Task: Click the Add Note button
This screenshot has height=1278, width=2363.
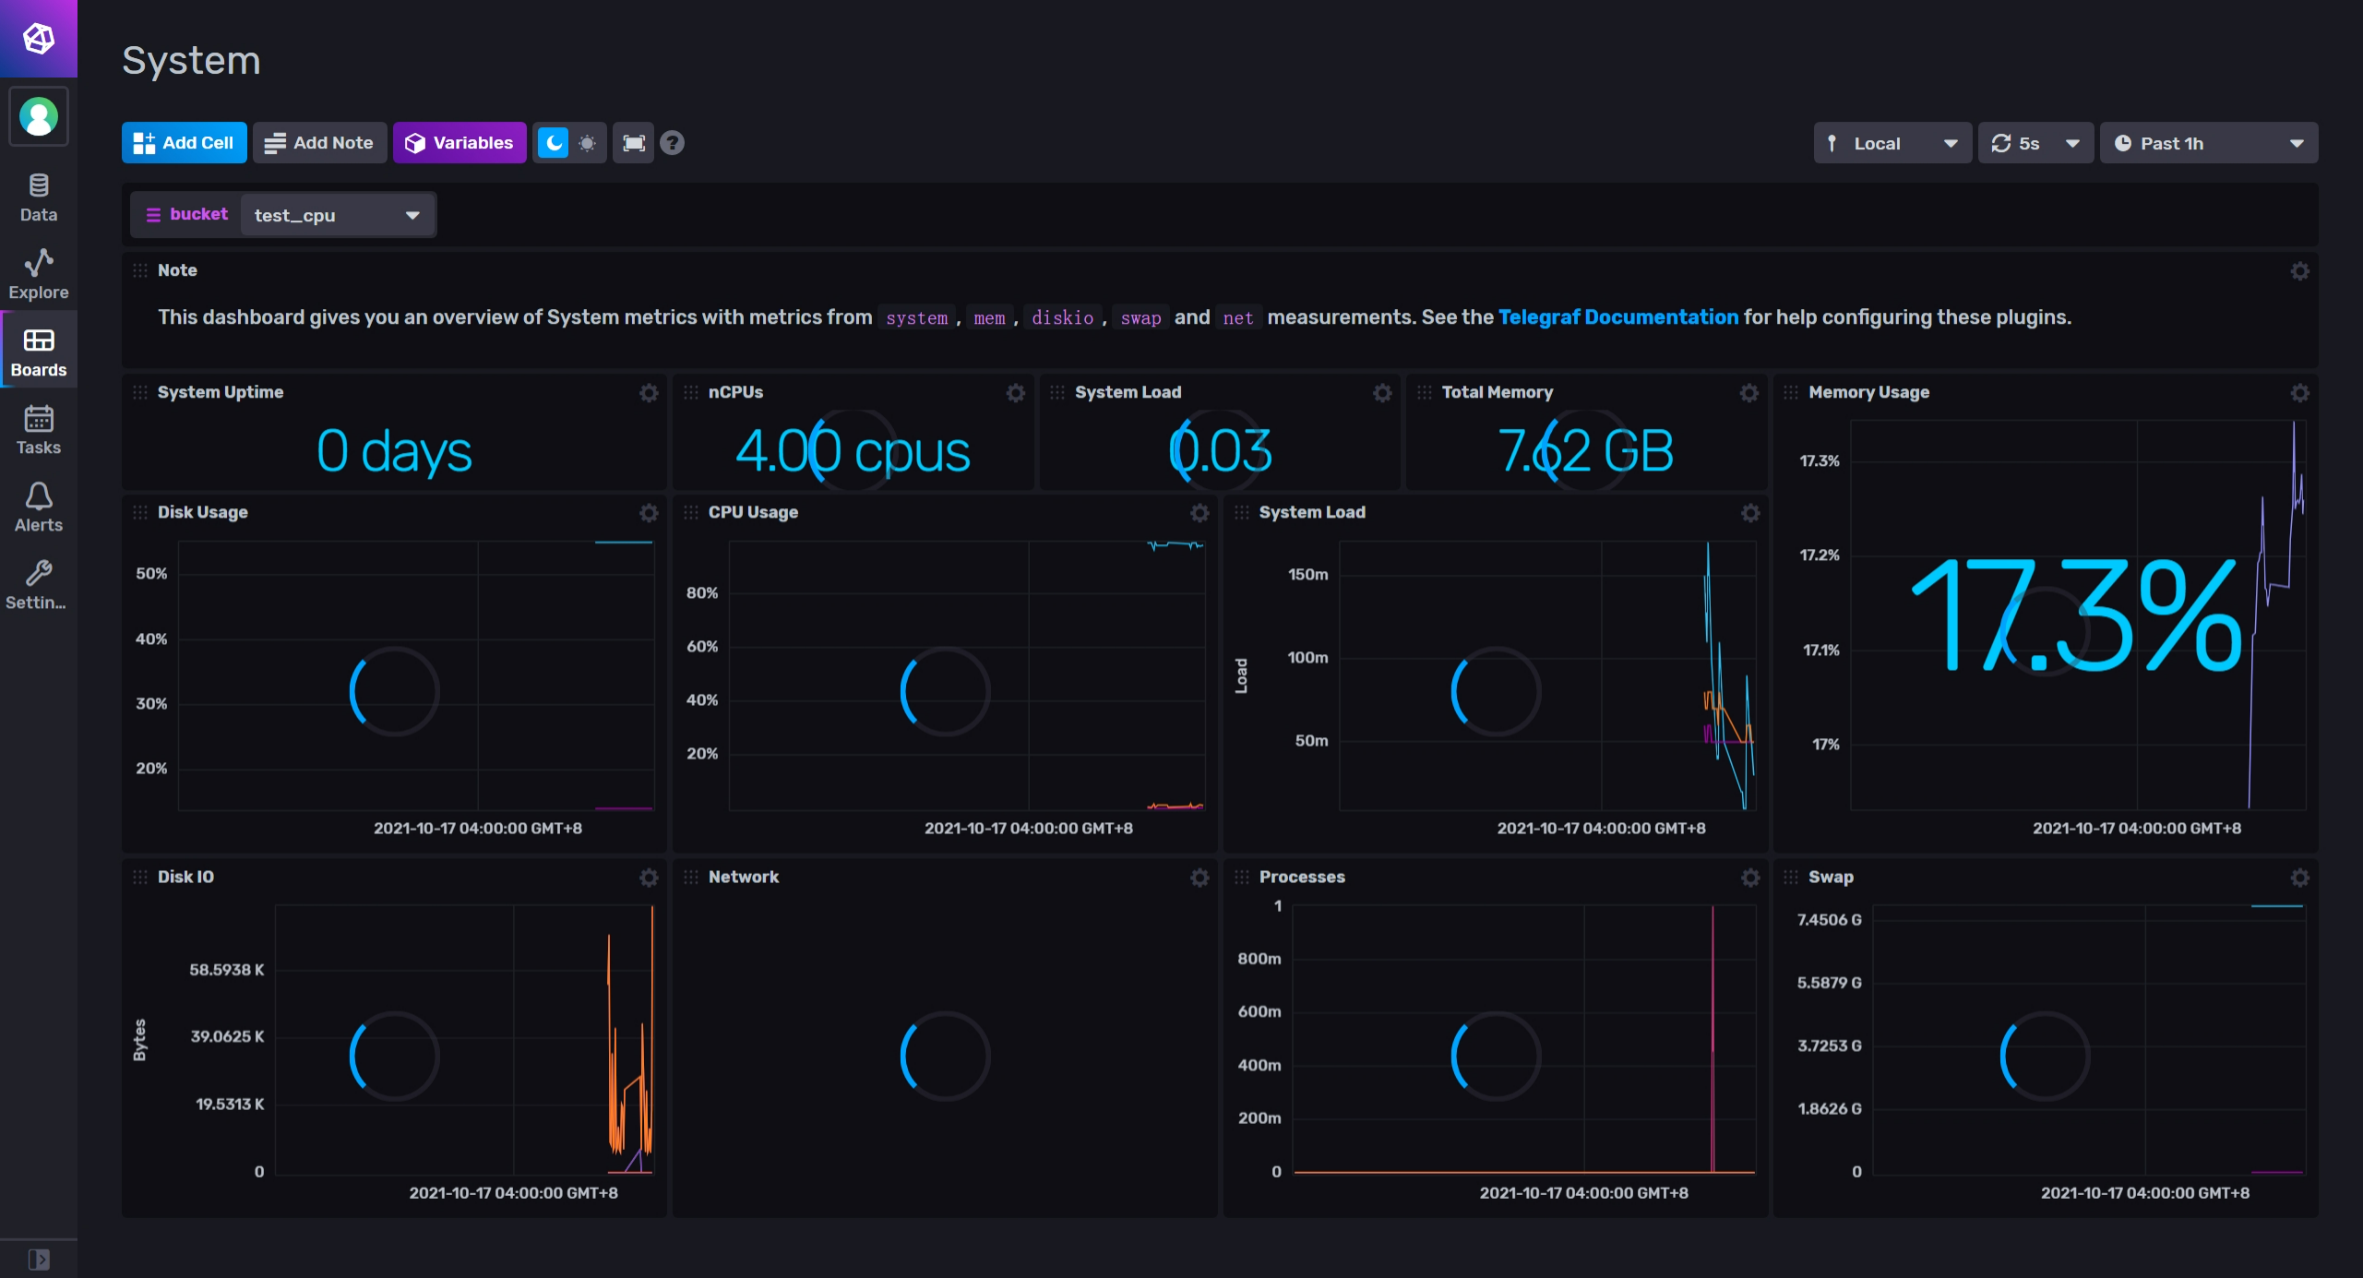Action: (319, 143)
